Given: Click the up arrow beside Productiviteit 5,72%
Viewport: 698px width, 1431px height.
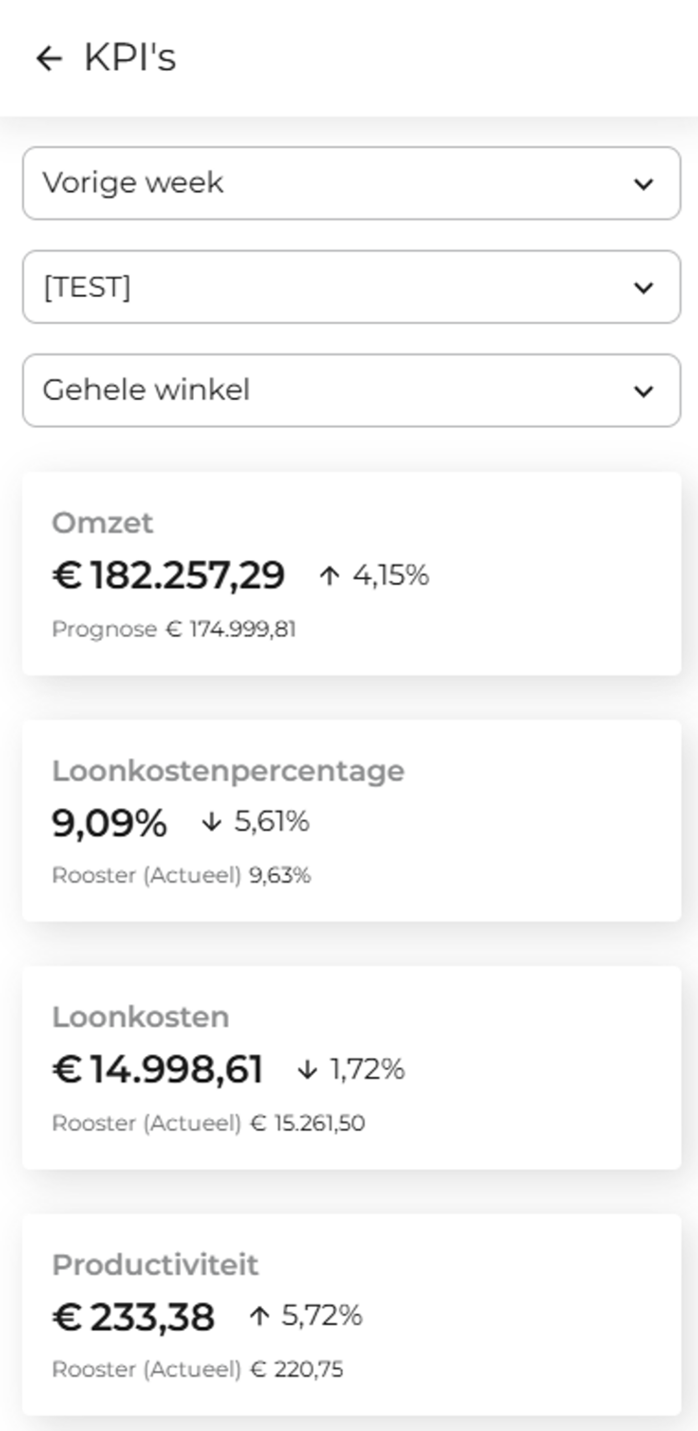Looking at the screenshot, I should 259,1316.
